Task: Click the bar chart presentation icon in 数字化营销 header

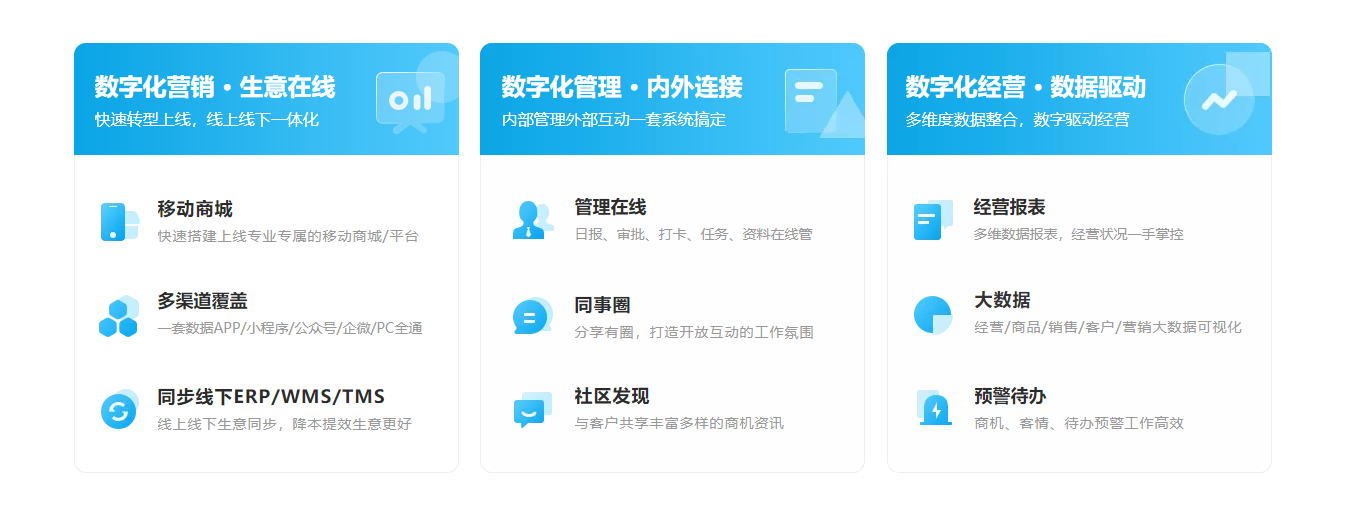Action: tap(411, 99)
